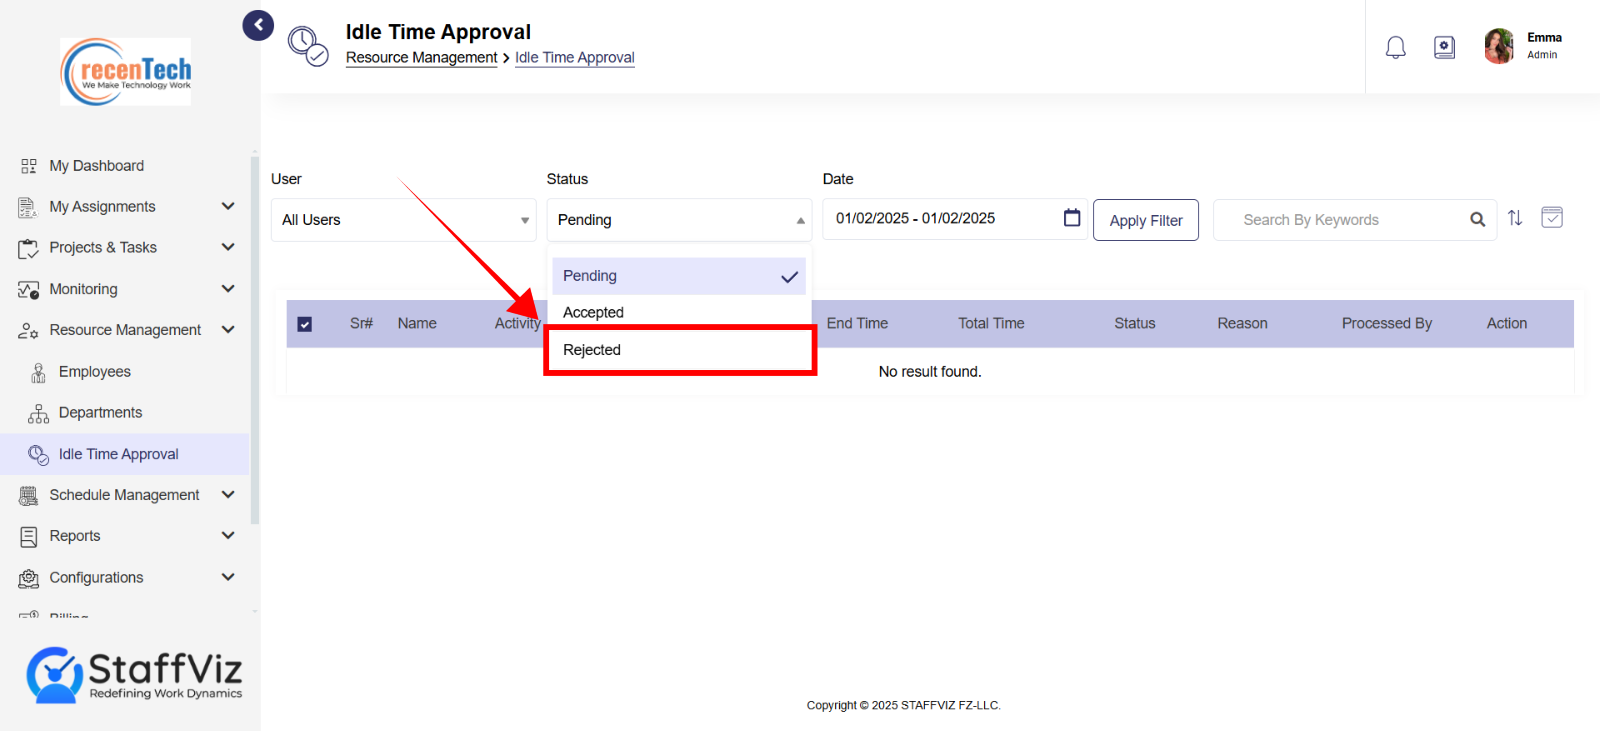Viewport: 1600px width, 731px height.
Task: Click the Apply Filter button
Action: [x=1146, y=220]
